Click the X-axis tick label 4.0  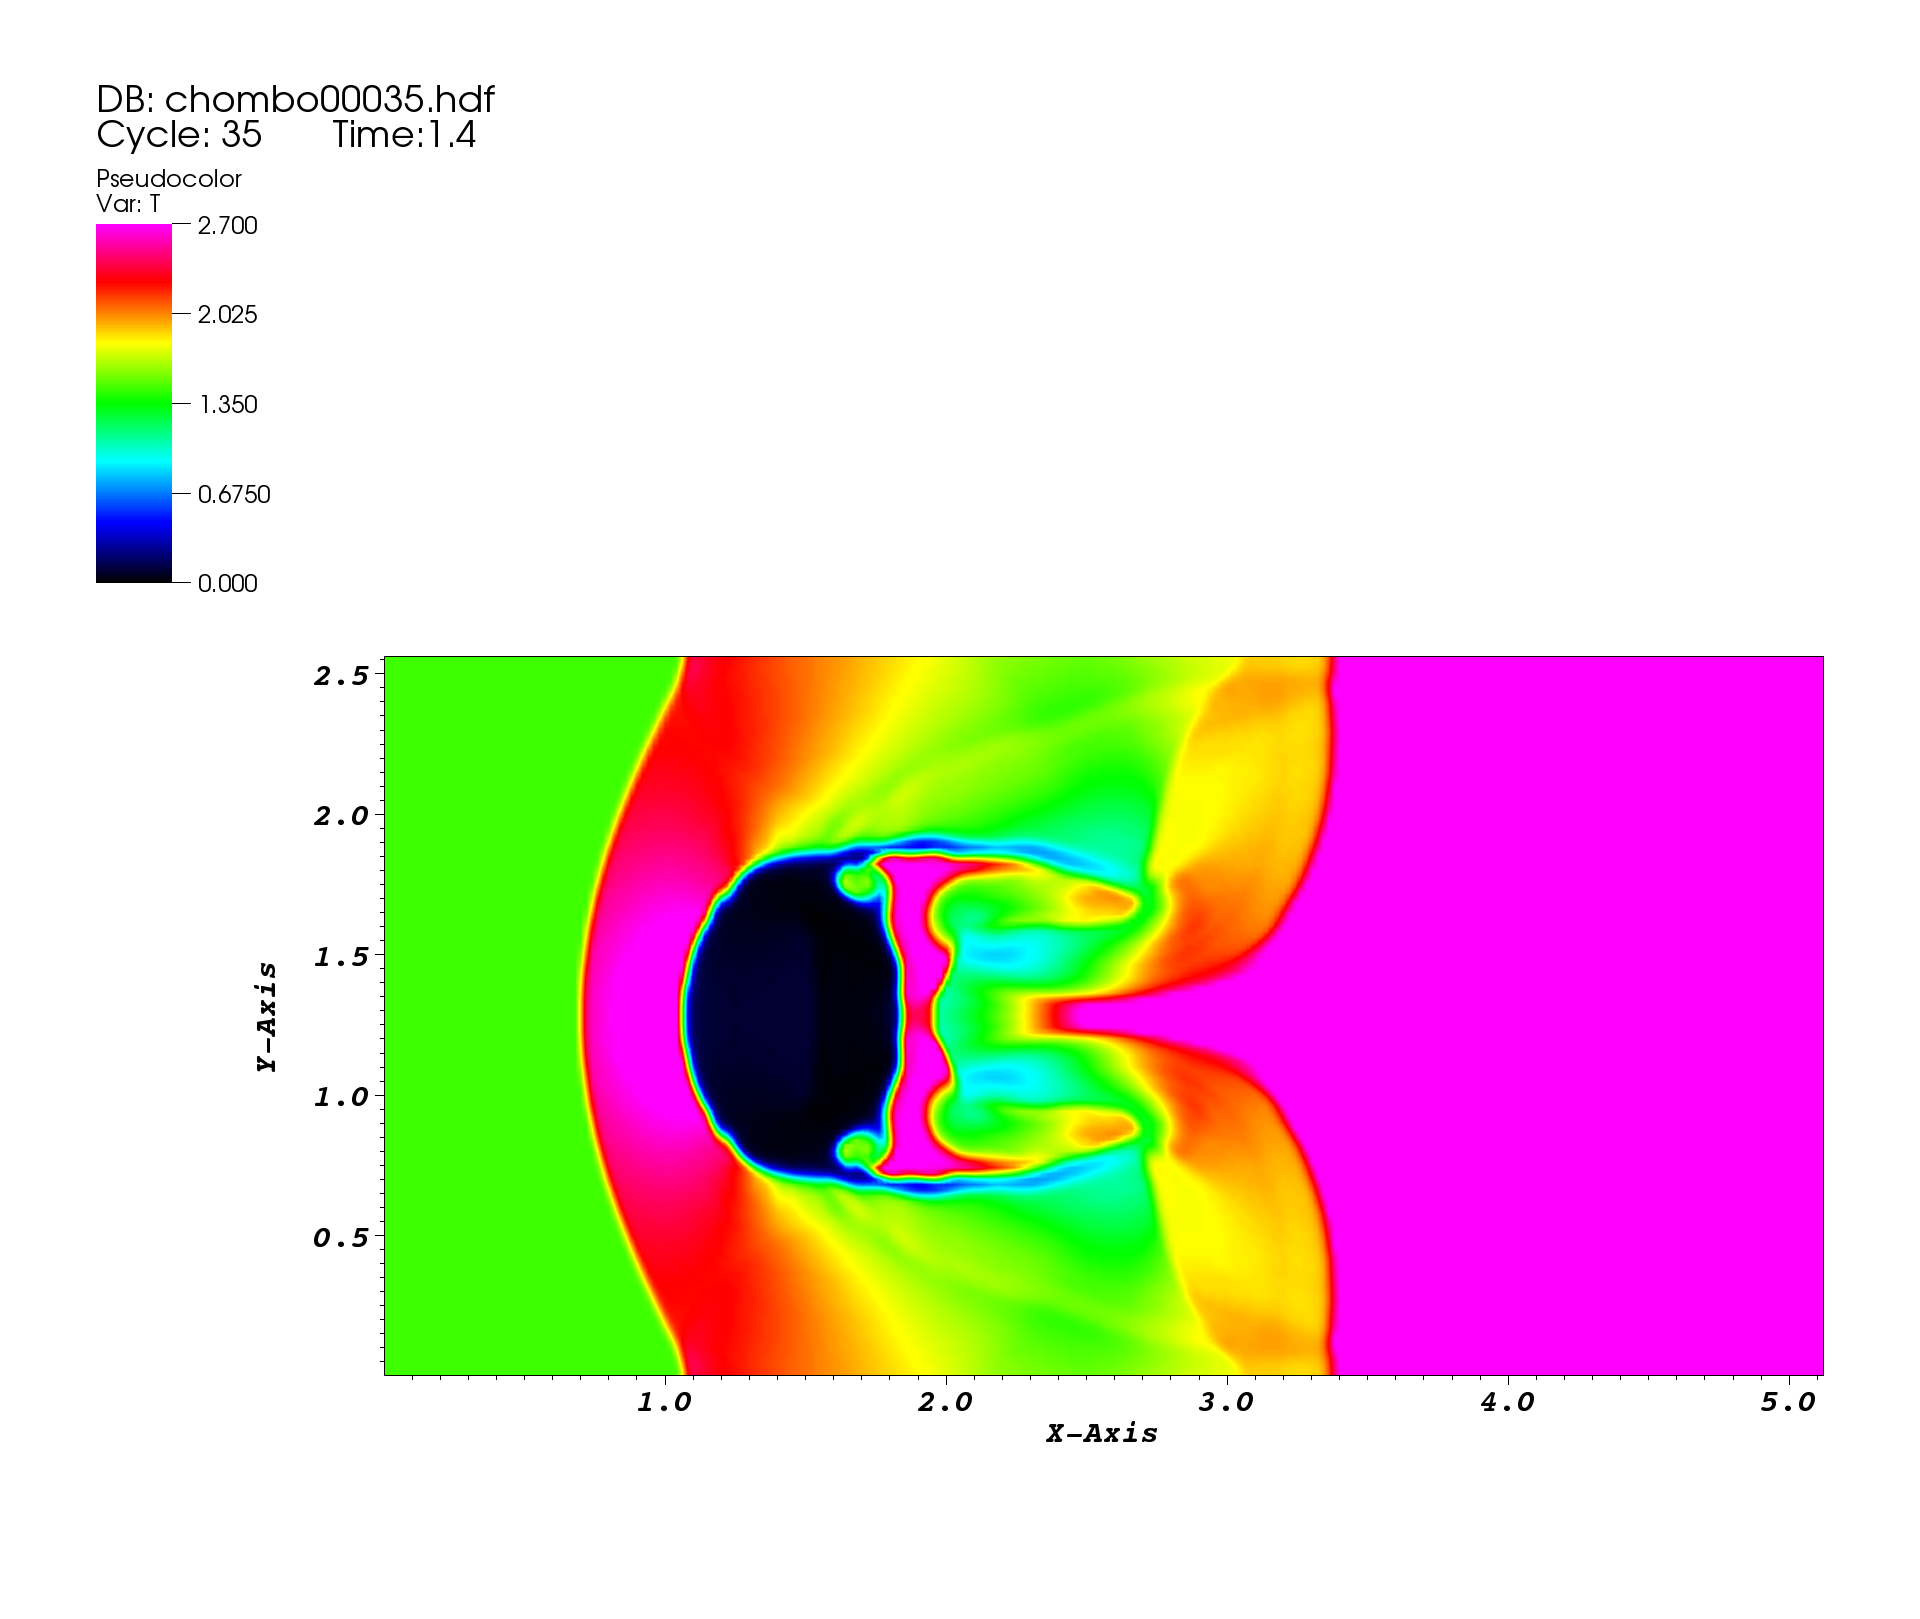pyautogui.click(x=1507, y=1403)
